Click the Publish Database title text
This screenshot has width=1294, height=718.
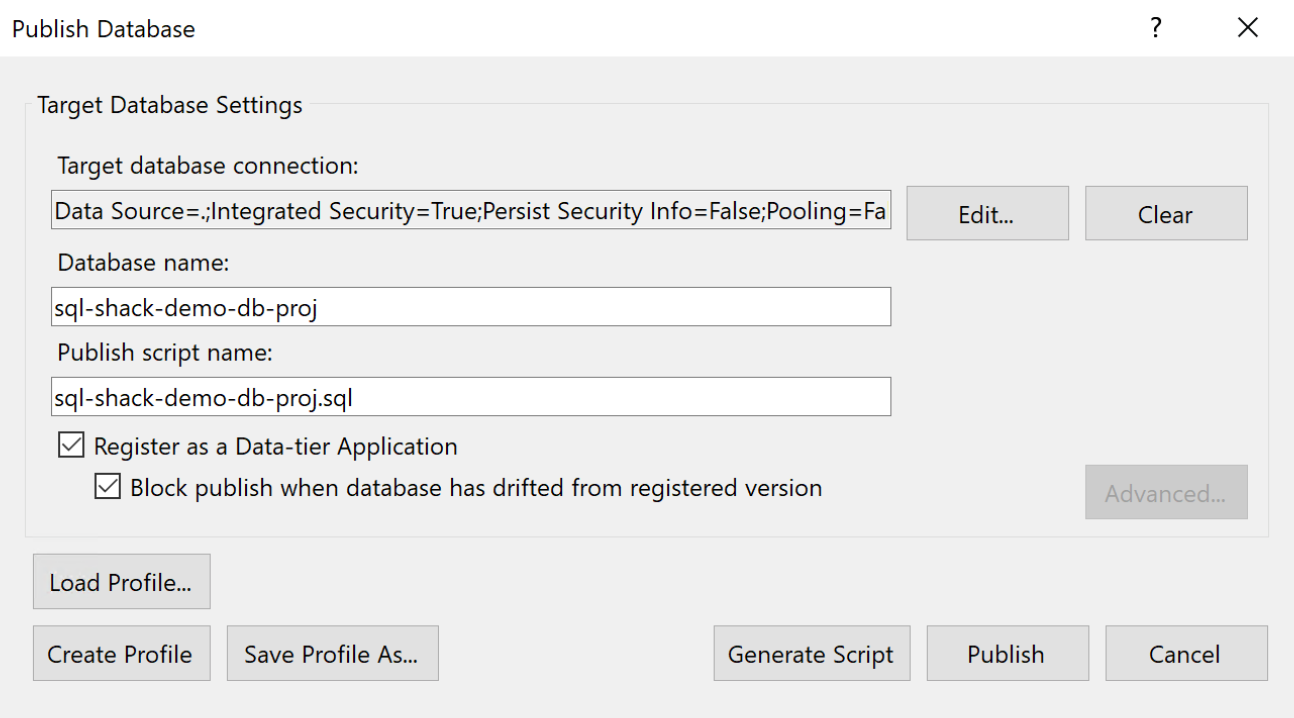click(x=102, y=28)
